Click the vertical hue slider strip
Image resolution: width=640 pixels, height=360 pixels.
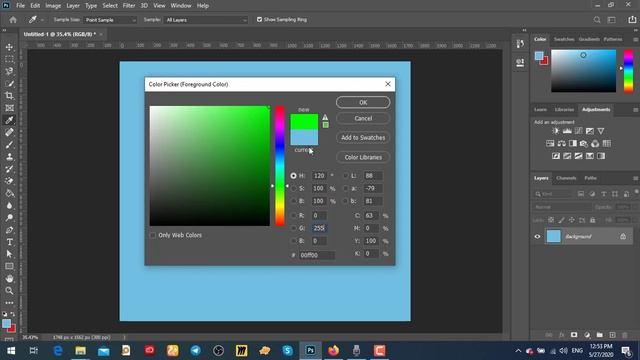(x=280, y=166)
